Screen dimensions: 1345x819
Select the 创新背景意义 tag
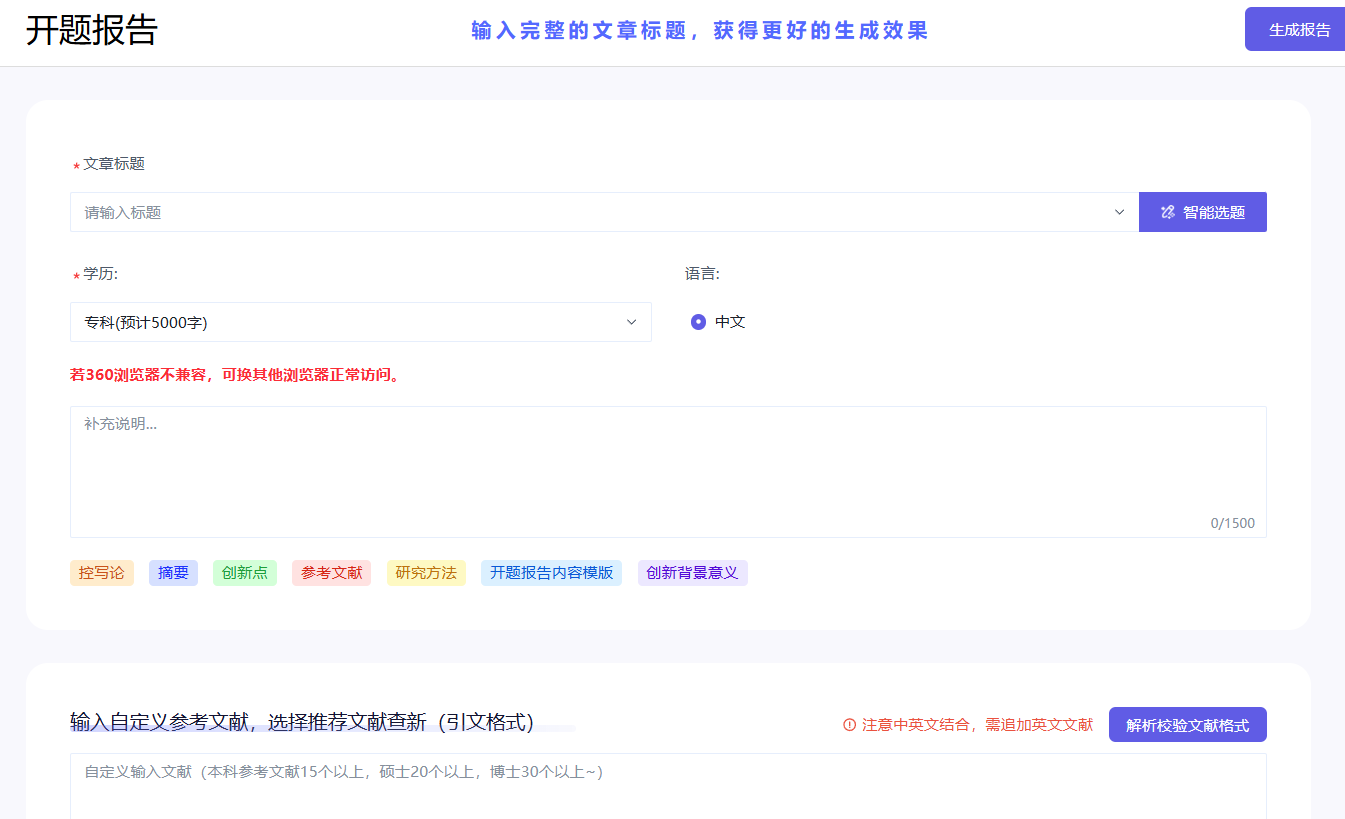(692, 573)
